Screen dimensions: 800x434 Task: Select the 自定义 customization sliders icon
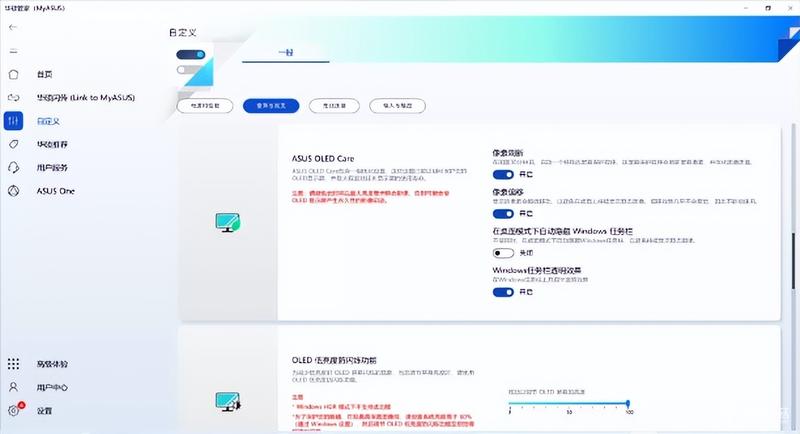[13, 121]
